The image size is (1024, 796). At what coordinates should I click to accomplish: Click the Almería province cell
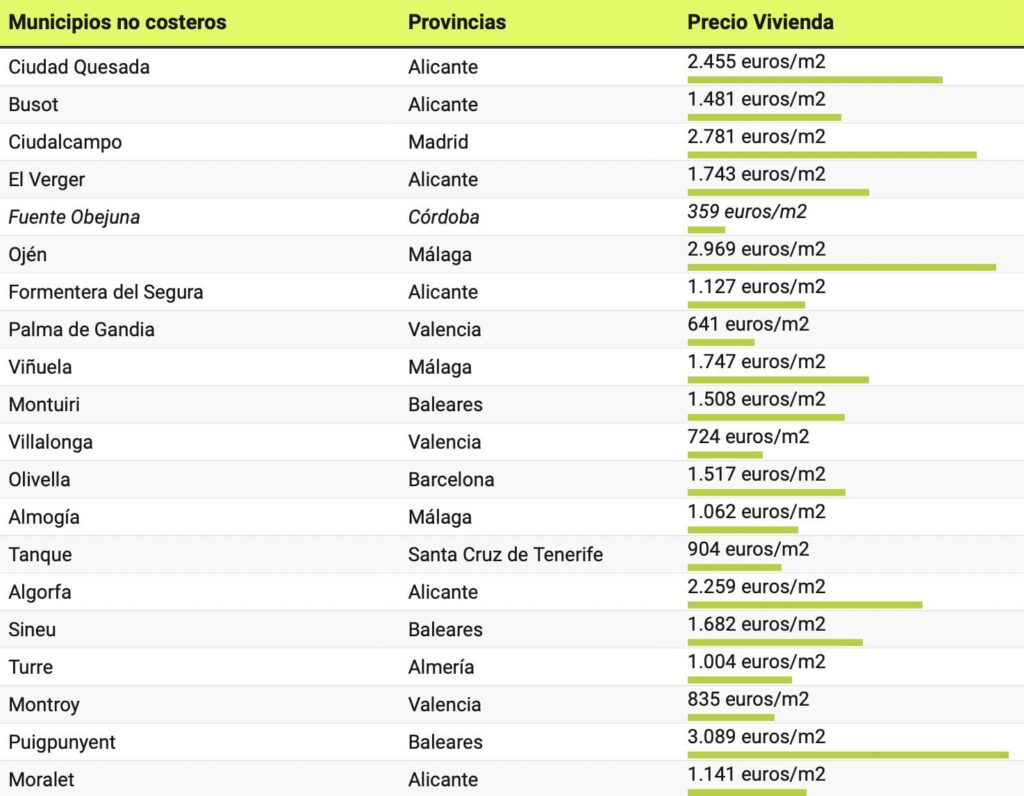tap(441, 667)
